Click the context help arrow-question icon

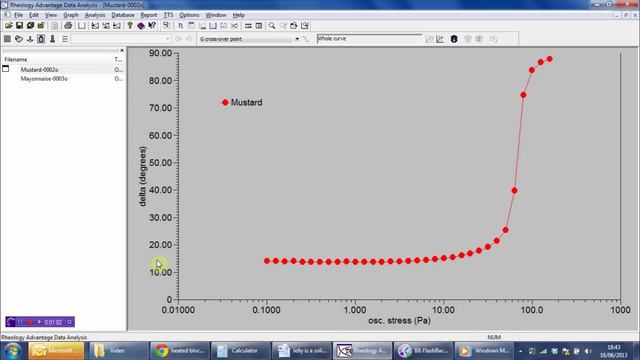click(x=152, y=26)
